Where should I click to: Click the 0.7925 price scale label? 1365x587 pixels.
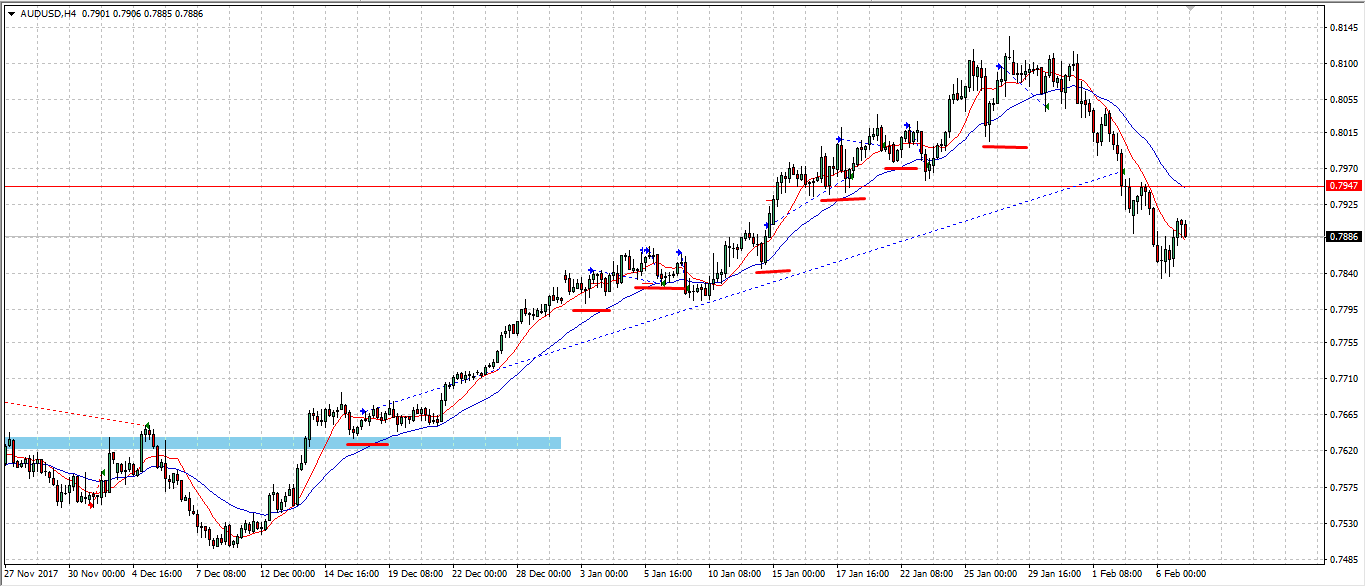coord(1345,204)
